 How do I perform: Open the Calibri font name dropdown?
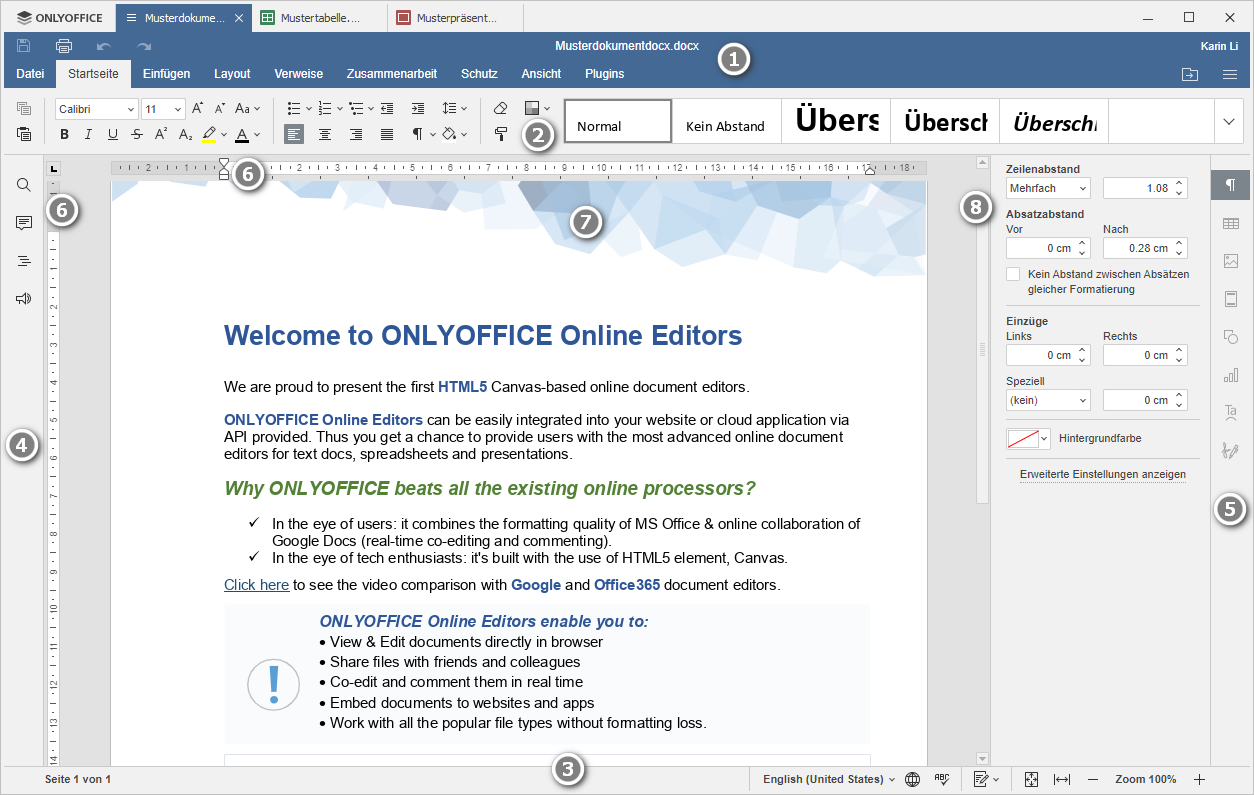coord(96,109)
